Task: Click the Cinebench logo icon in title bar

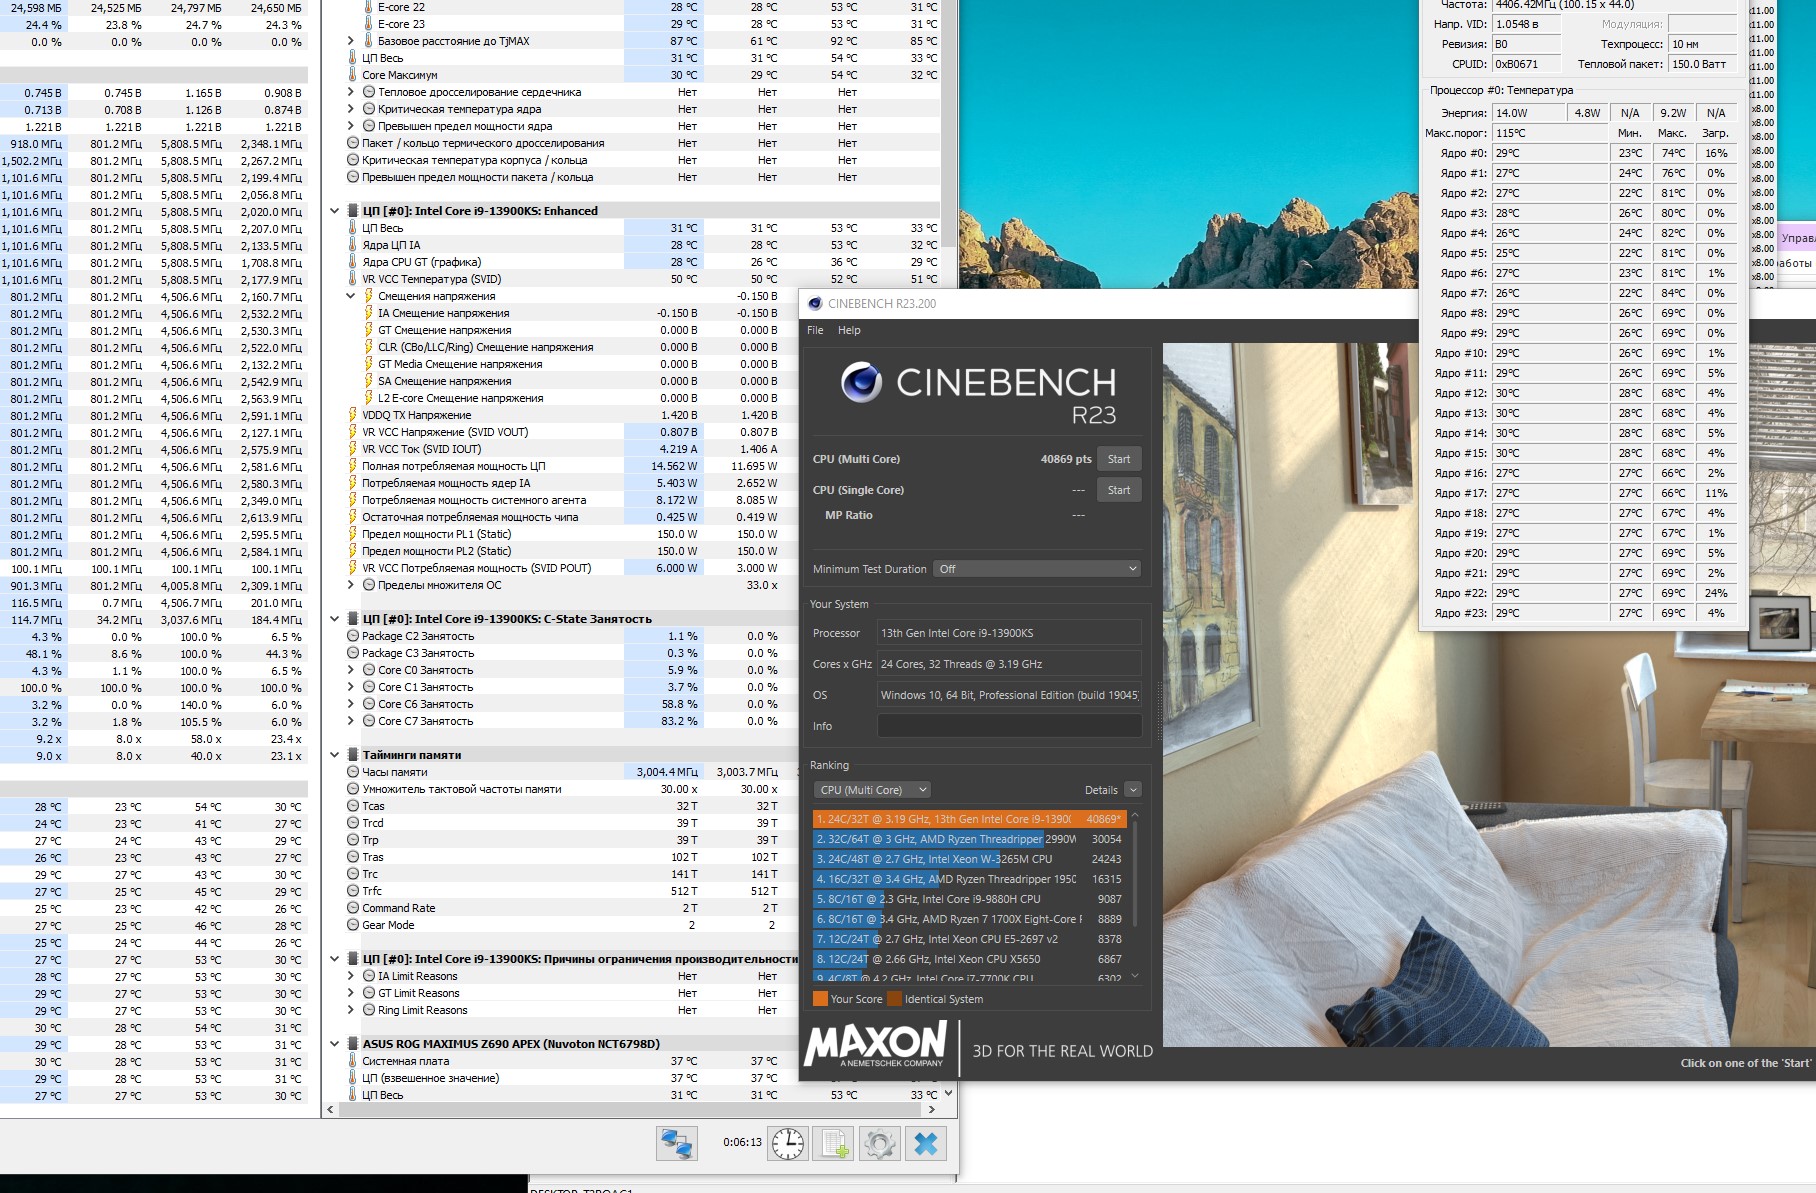Action: pos(815,304)
